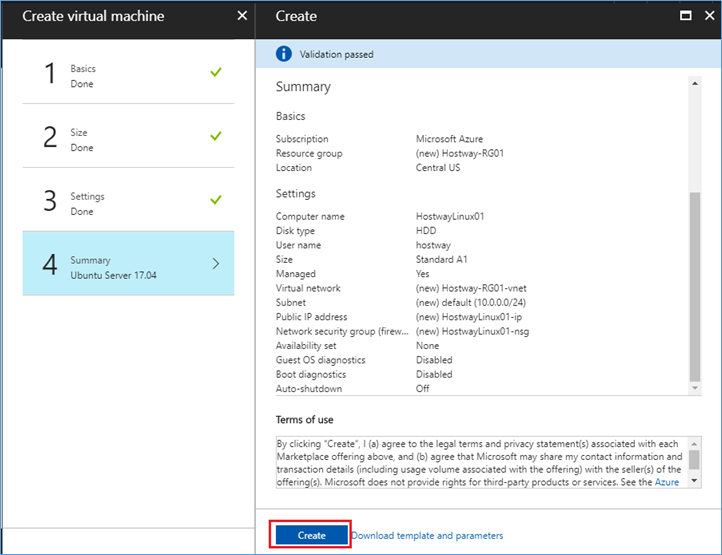
Task: Click terms of use scrollbar up arrow
Action: (694, 444)
